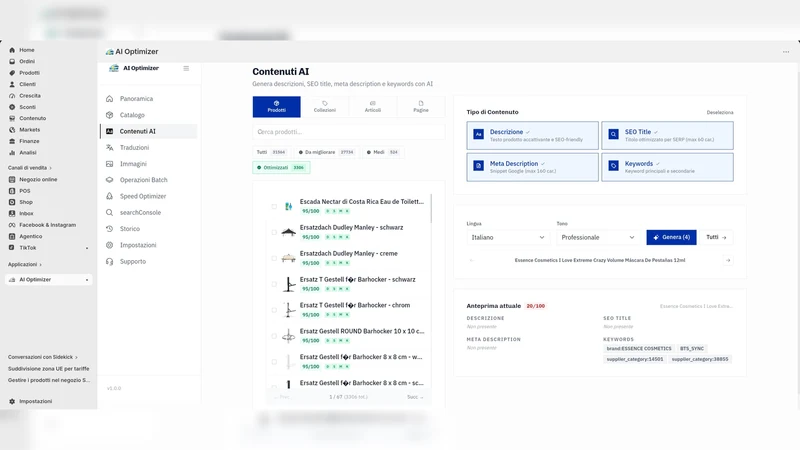Screen dimensions: 800x450
Task: Open Suddivisione zona UE per tariffe
Action: (x=48, y=368)
